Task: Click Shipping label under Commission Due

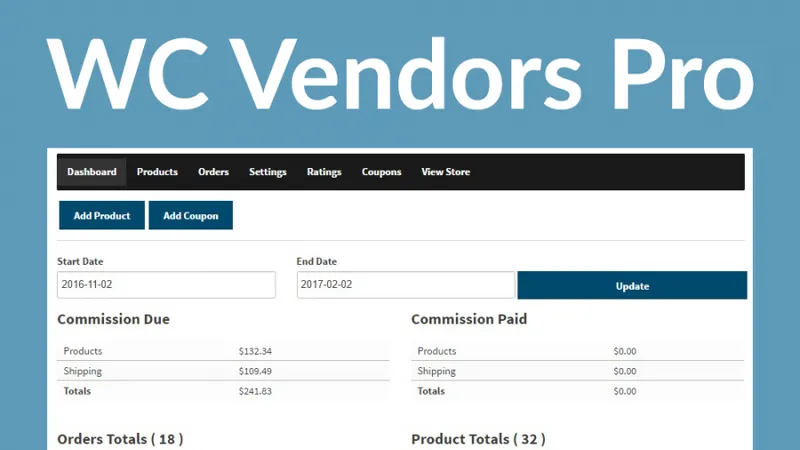Action: 83,371
